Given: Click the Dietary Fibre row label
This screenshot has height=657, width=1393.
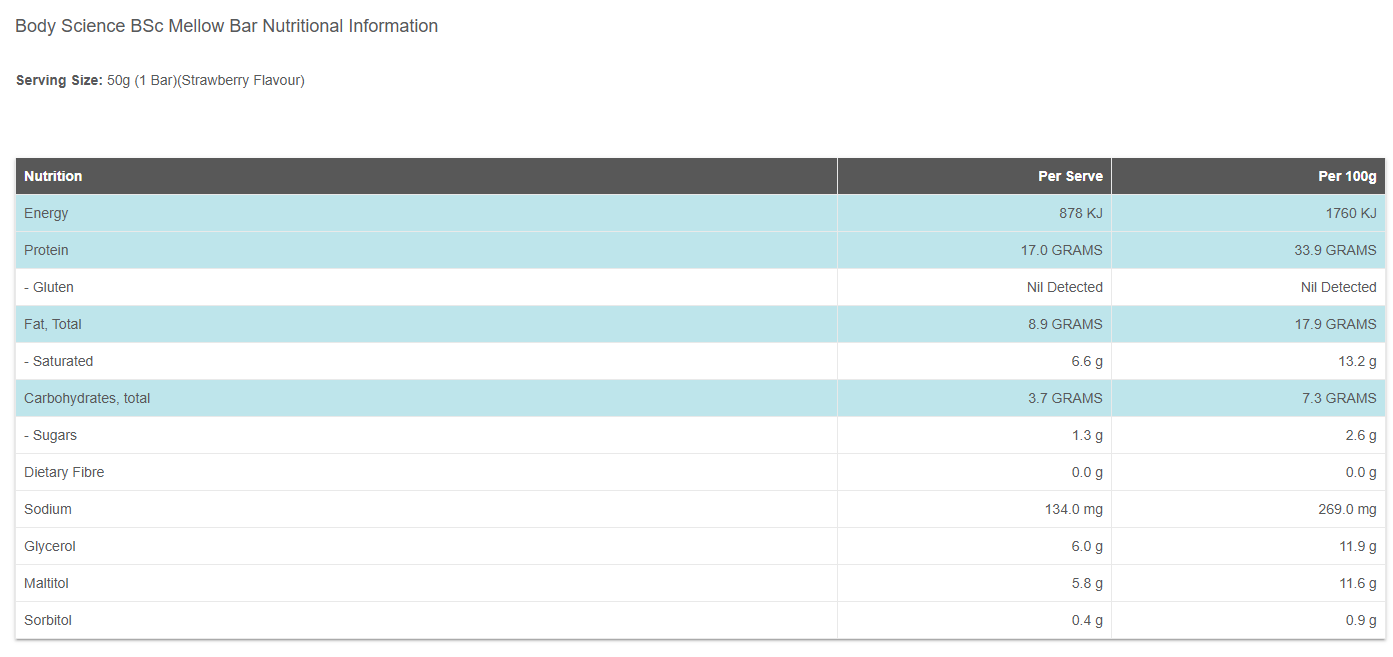Looking at the screenshot, I should pos(64,472).
